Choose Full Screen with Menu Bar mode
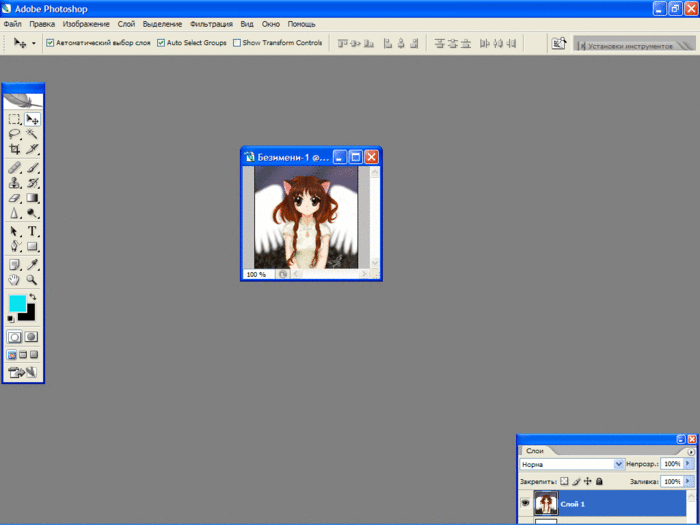700x525 pixels. [x=23, y=355]
